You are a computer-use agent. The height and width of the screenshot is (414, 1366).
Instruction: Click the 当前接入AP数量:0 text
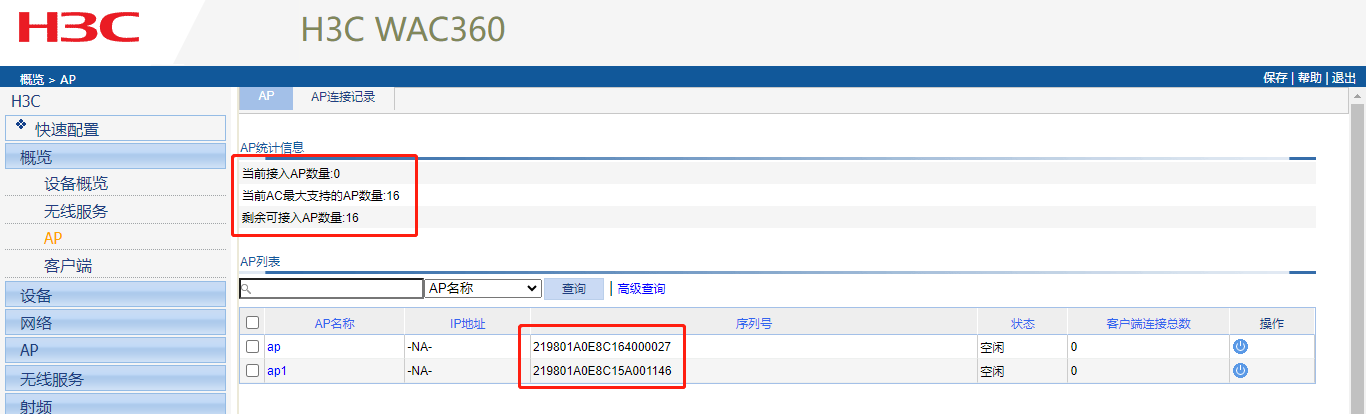click(291, 174)
